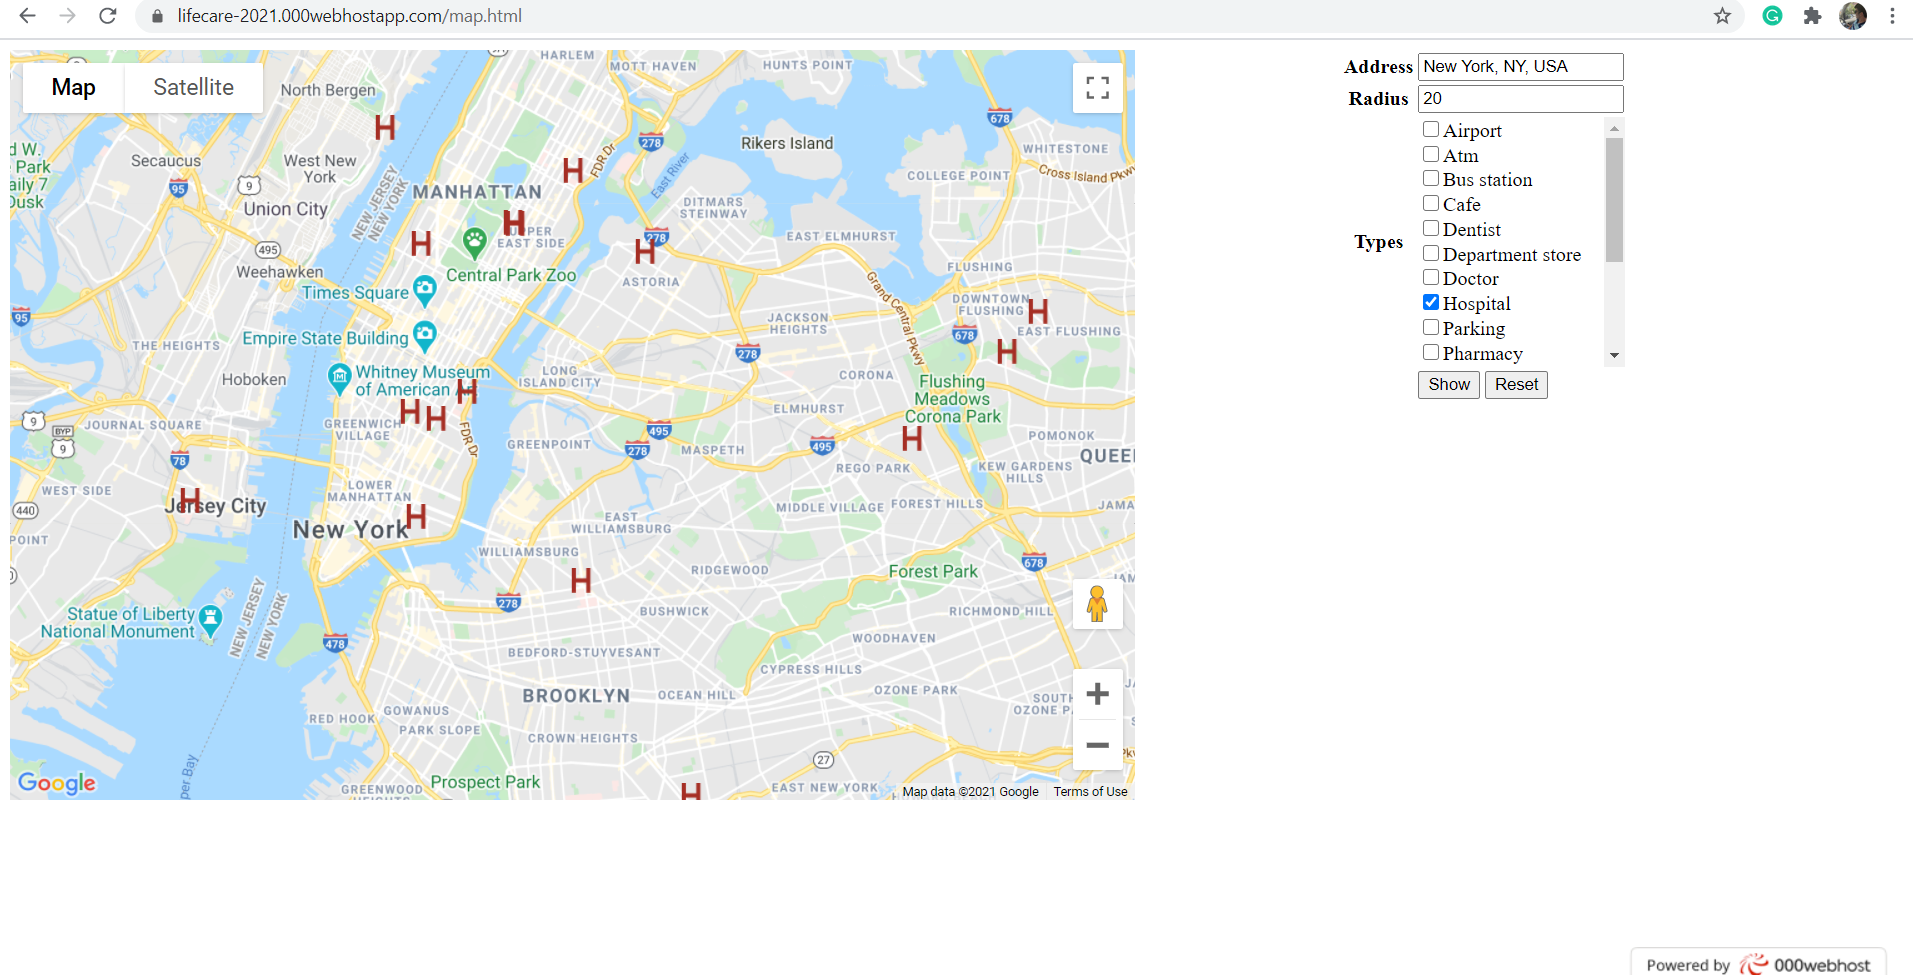The height and width of the screenshot is (975, 1913).
Task: Enable the Parking checkbox
Action: point(1431,327)
